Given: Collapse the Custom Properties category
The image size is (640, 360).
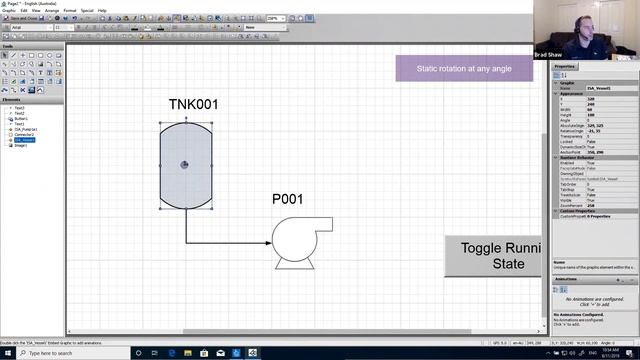Looking at the screenshot, I should point(556,211).
